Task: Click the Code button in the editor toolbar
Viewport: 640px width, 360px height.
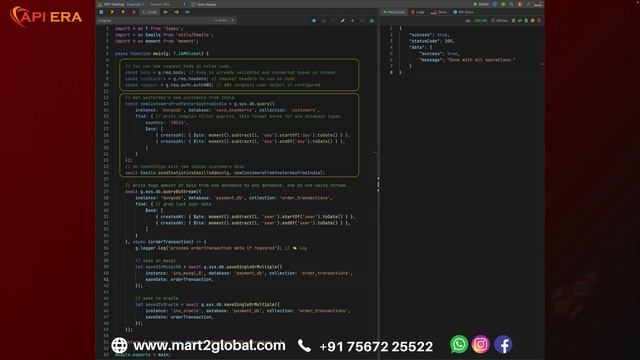Action: point(150,12)
